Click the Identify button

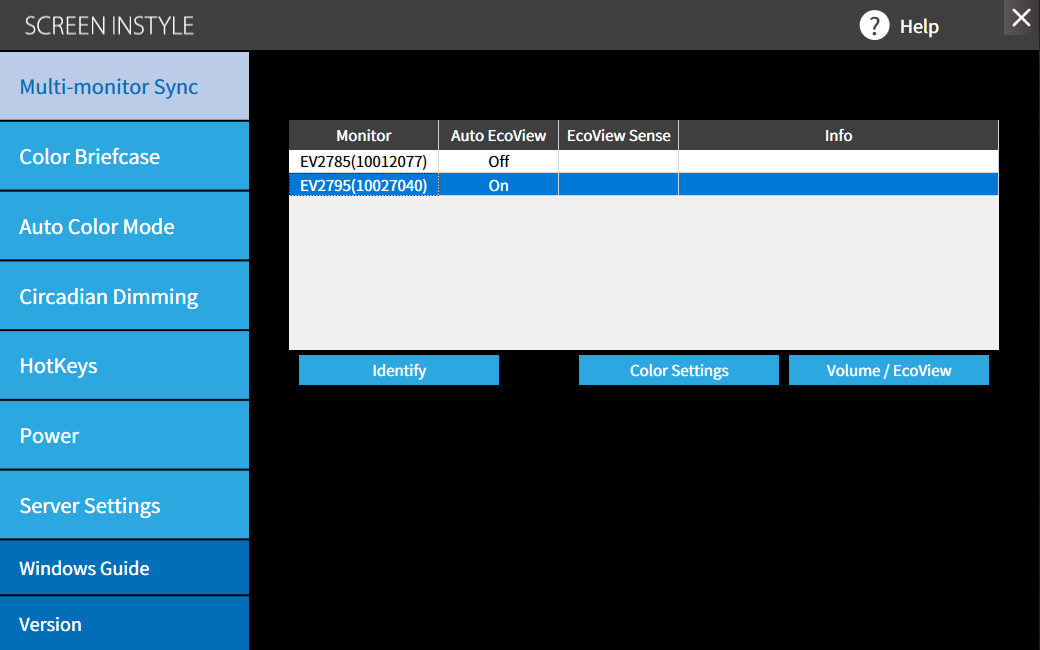(x=399, y=370)
